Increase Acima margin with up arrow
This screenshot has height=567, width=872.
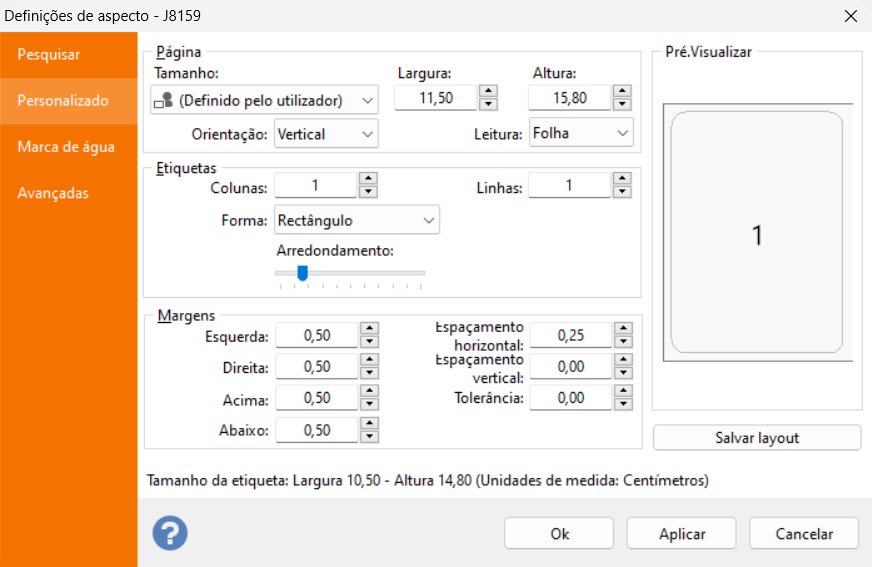pos(369,391)
